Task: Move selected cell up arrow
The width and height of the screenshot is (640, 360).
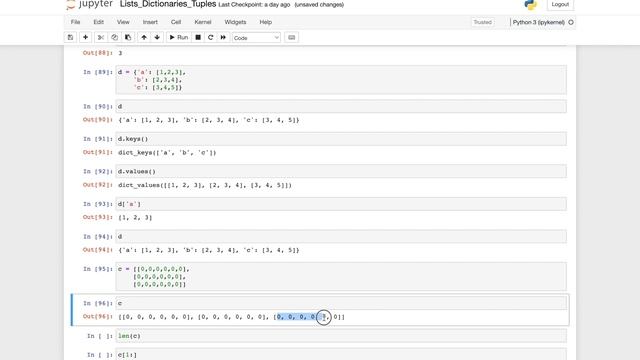Action: (144, 38)
